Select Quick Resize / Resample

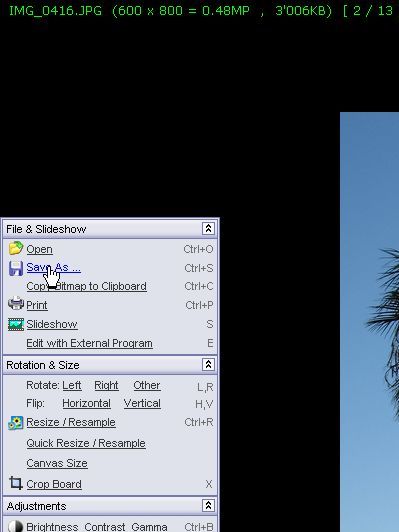[86, 443]
